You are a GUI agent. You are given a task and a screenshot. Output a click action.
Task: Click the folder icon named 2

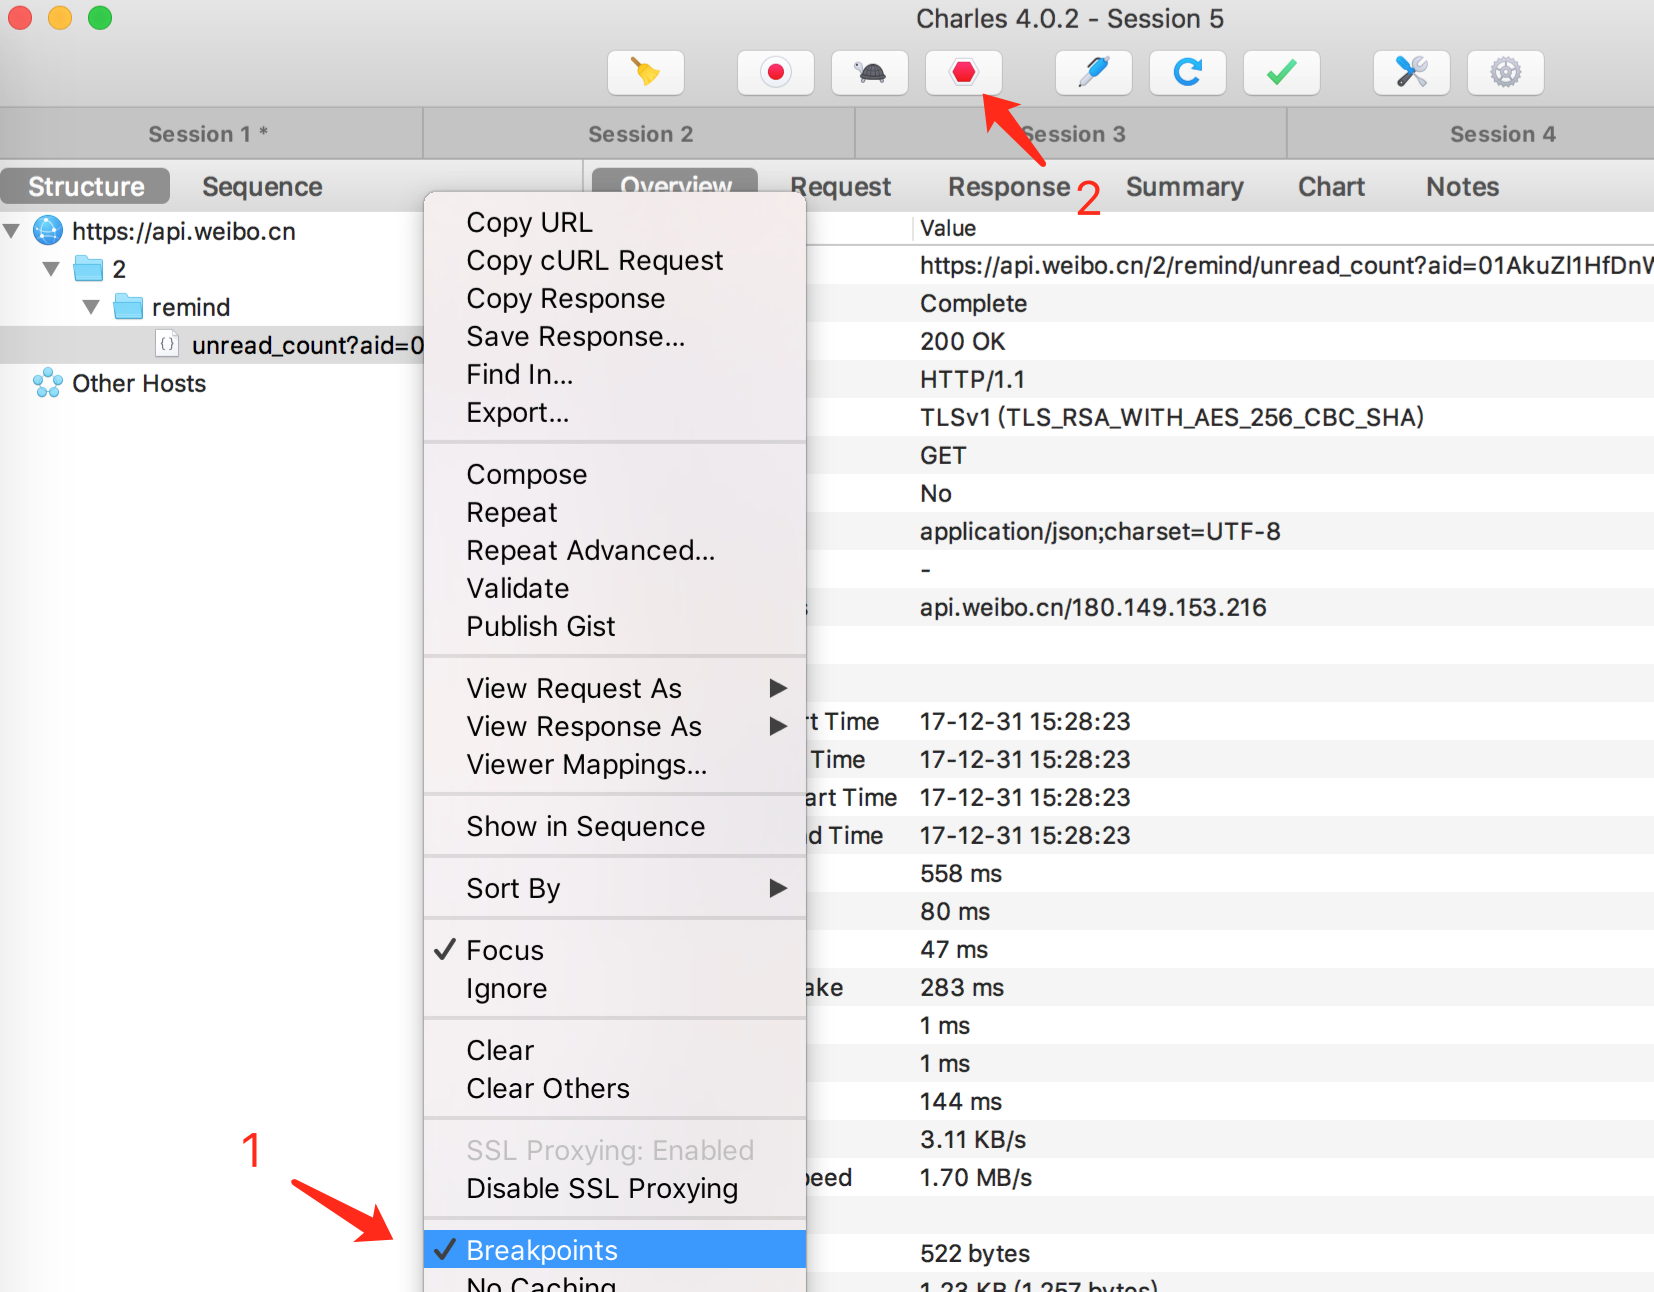click(x=88, y=269)
